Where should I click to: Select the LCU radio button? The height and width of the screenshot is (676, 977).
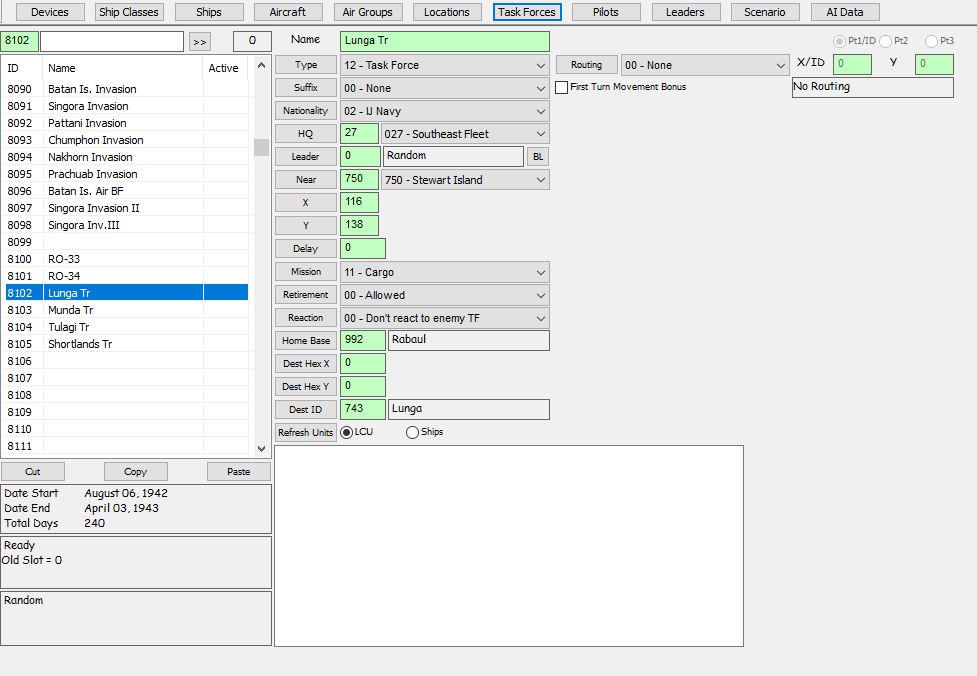pos(346,432)
